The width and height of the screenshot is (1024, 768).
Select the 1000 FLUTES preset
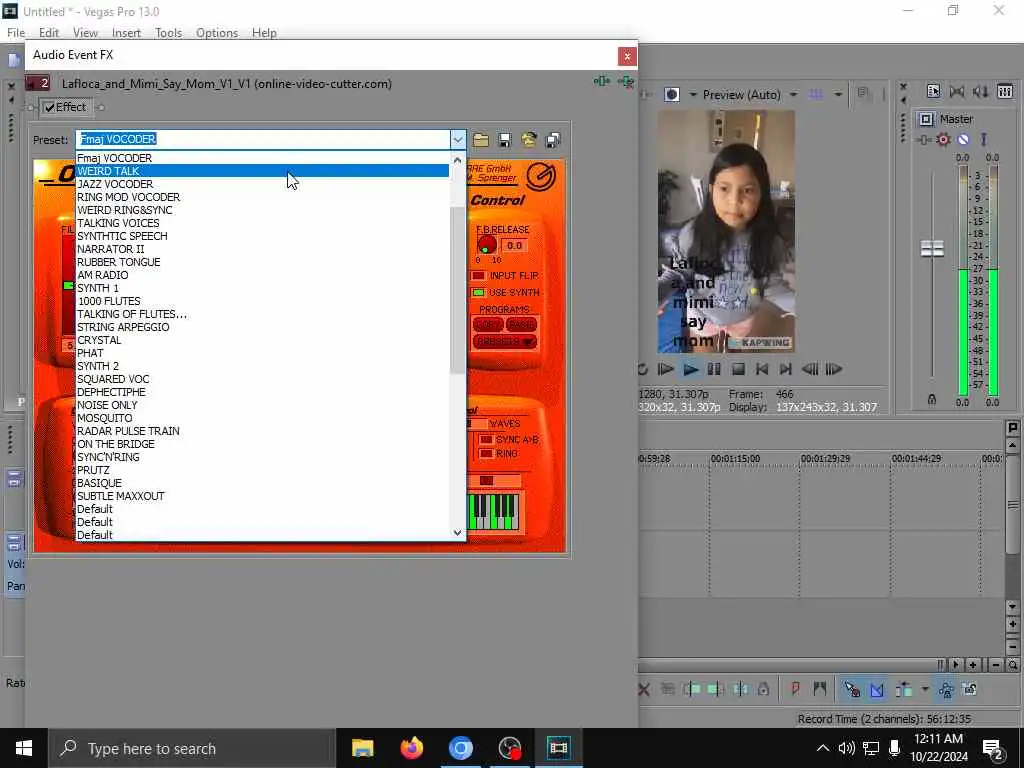tap(263, 301)
